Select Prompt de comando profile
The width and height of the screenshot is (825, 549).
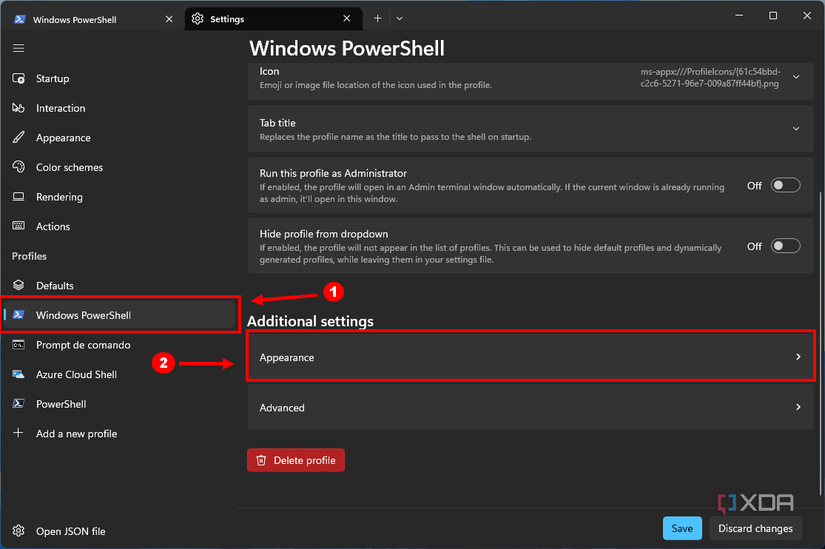tap(83, 345)
